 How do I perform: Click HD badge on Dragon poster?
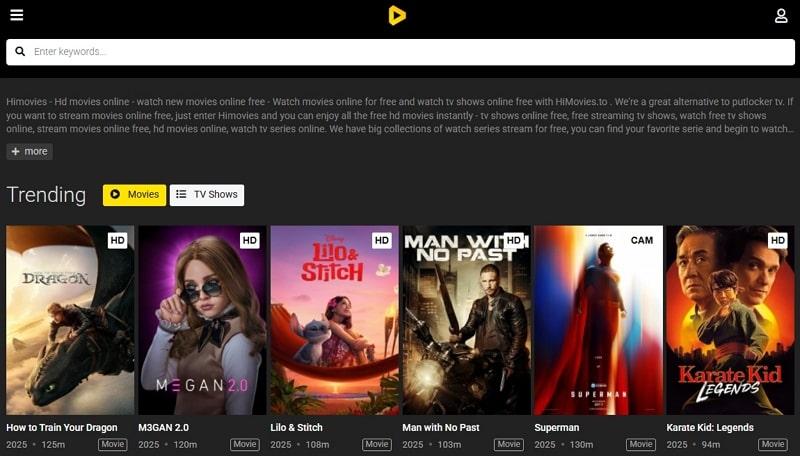117,240
